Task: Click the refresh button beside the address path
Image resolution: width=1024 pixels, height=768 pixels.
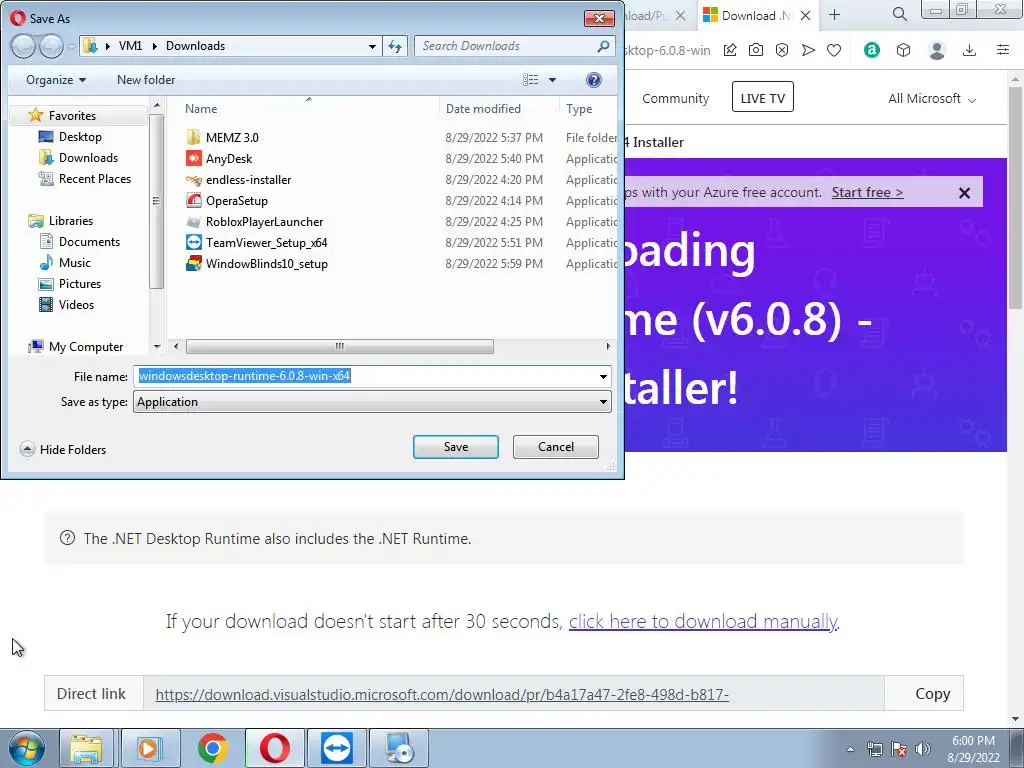Action: click(395, 46)
